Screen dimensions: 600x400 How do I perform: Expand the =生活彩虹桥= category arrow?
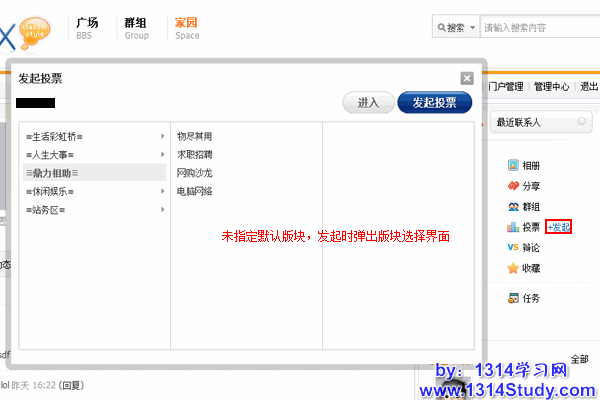click(x=162, y=136)
